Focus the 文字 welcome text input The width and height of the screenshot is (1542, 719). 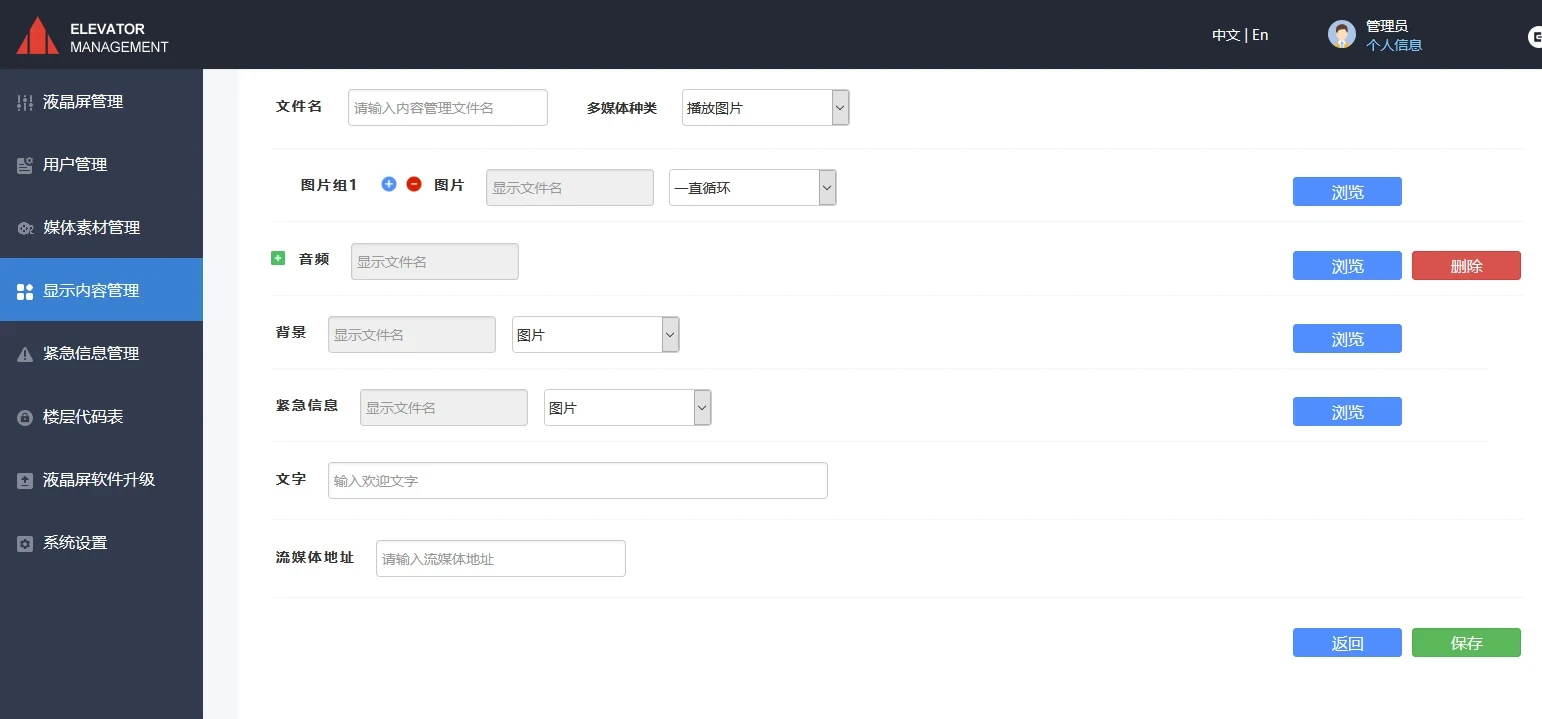pyautogui.click(x=578, y=480)
